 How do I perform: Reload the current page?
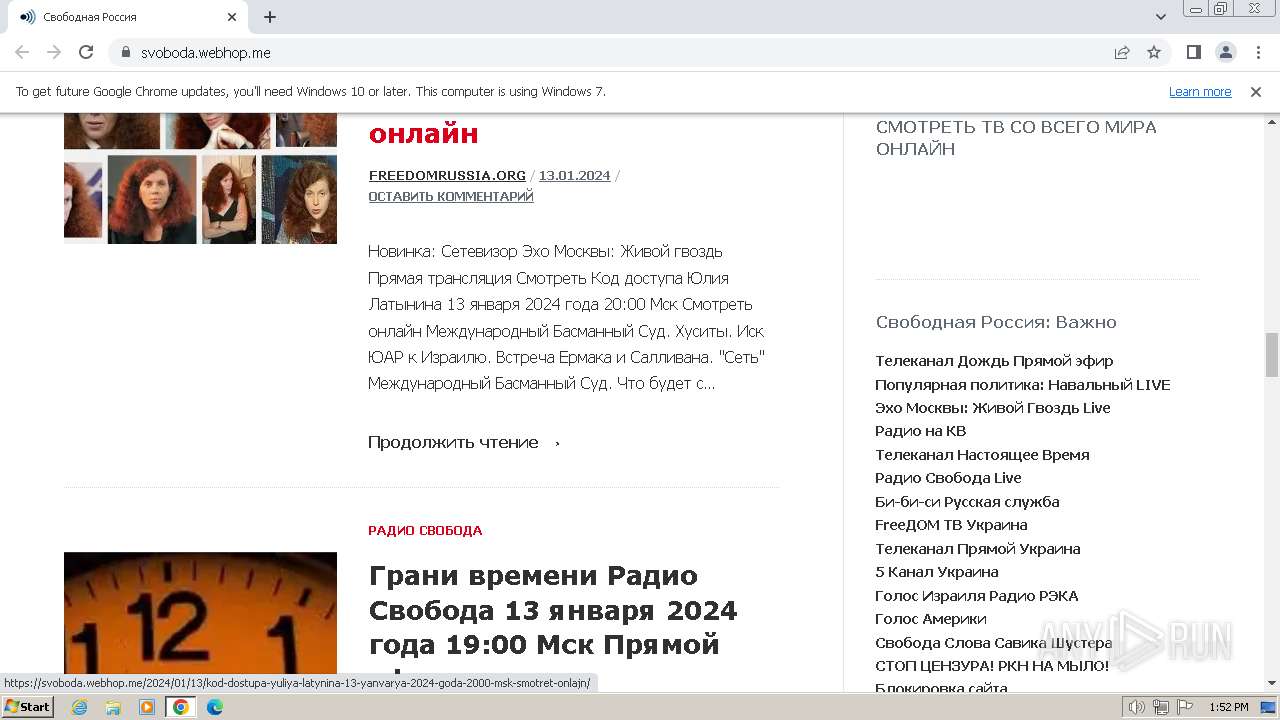click(86, 52)
